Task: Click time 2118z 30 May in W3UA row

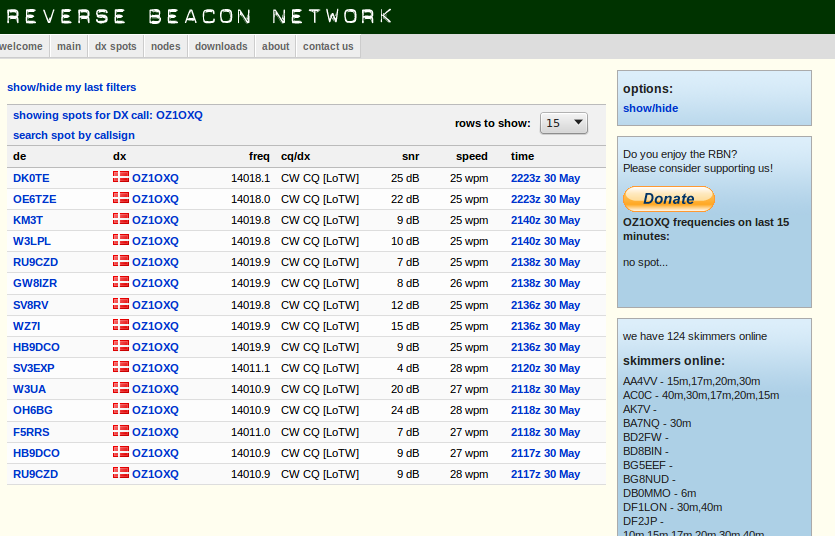Action: pos(545,389)
